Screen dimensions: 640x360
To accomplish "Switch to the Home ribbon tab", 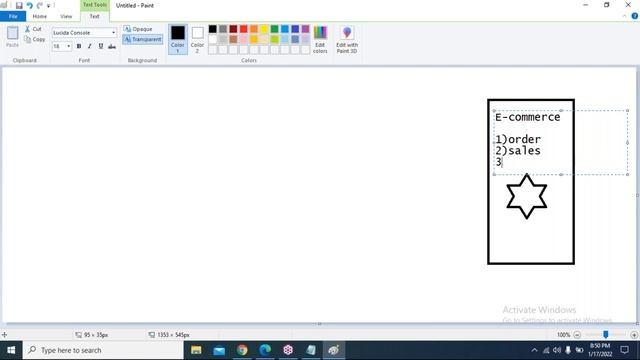I will pos(40,16).
